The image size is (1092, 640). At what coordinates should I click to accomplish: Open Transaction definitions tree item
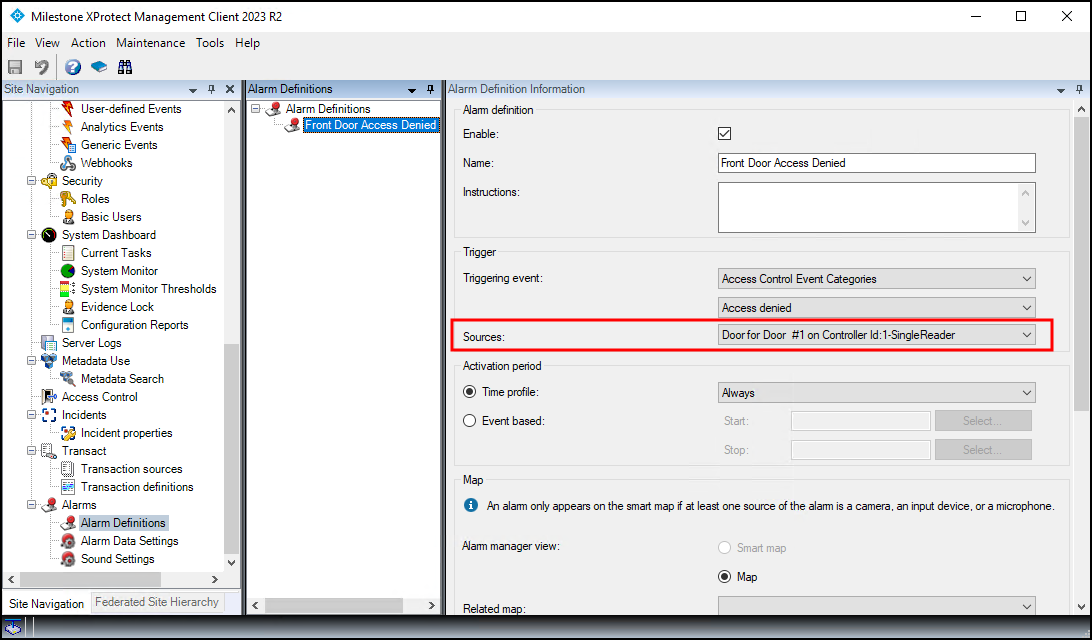pos(137,487)
